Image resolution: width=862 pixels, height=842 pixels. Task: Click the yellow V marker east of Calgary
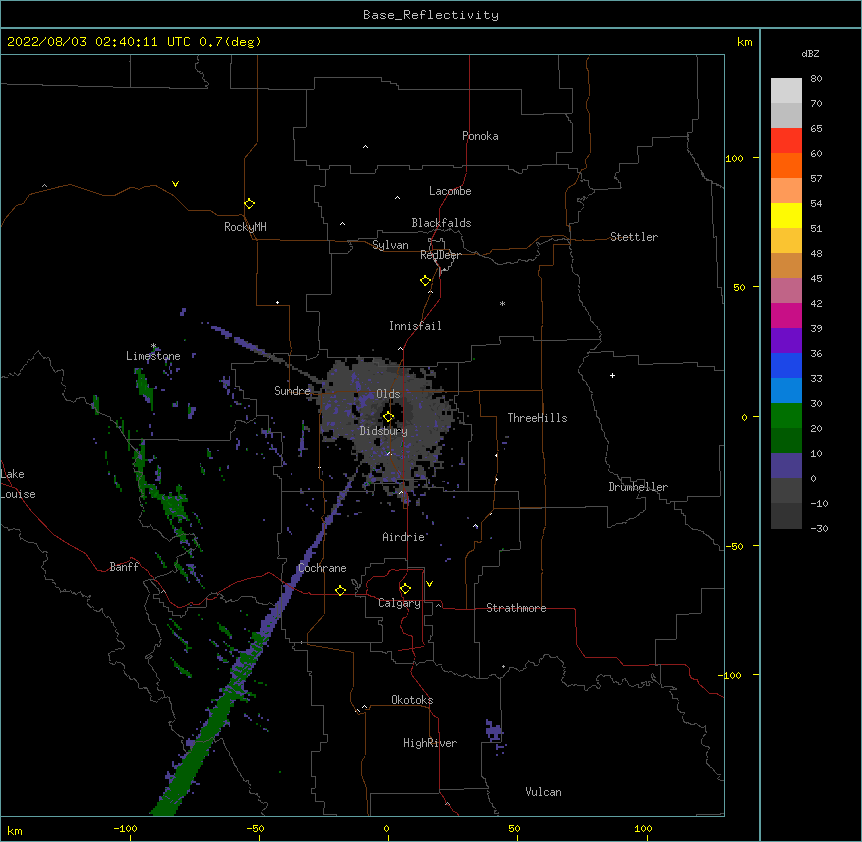pos(429,584)
